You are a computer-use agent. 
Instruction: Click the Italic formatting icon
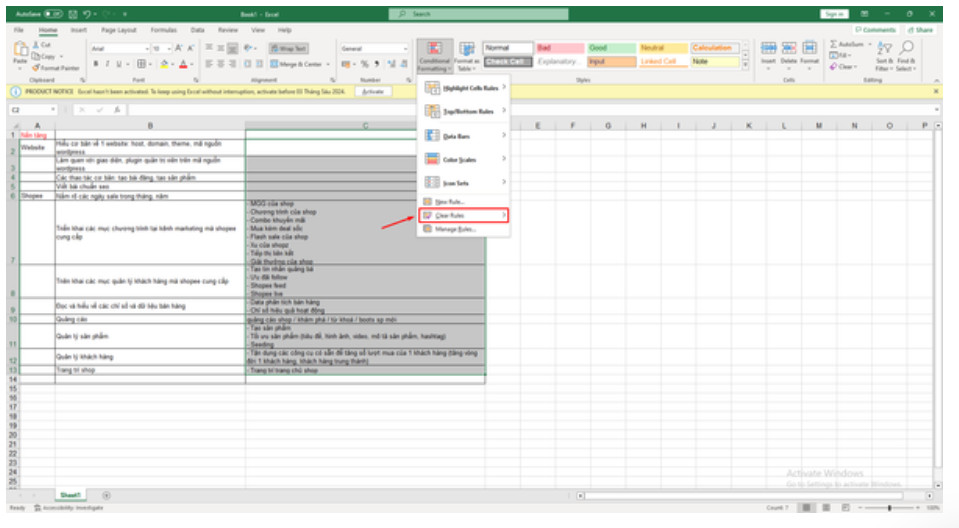pos(107,63)
